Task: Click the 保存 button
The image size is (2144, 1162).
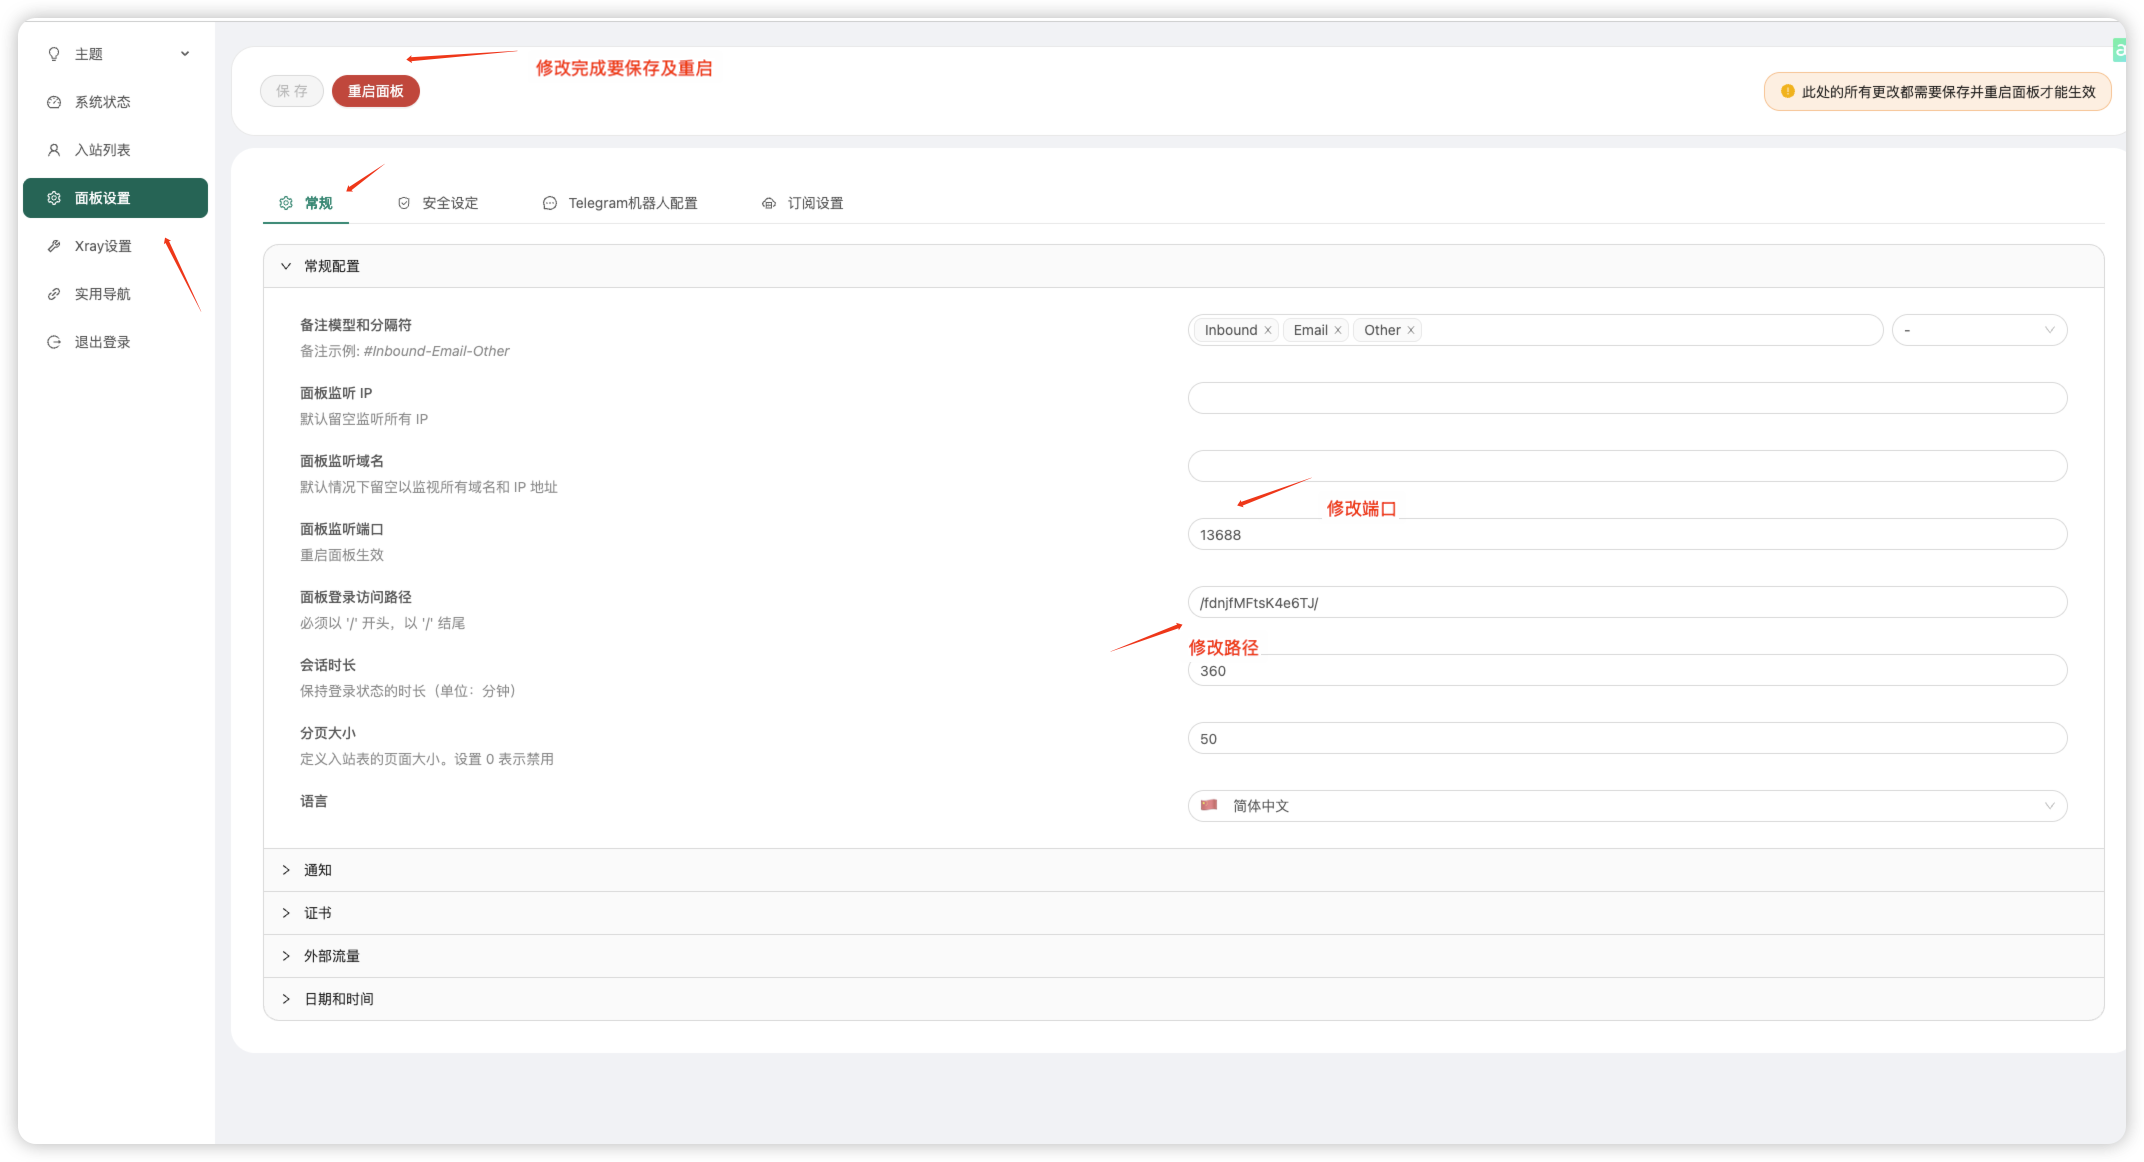Action: pos(292,91)
